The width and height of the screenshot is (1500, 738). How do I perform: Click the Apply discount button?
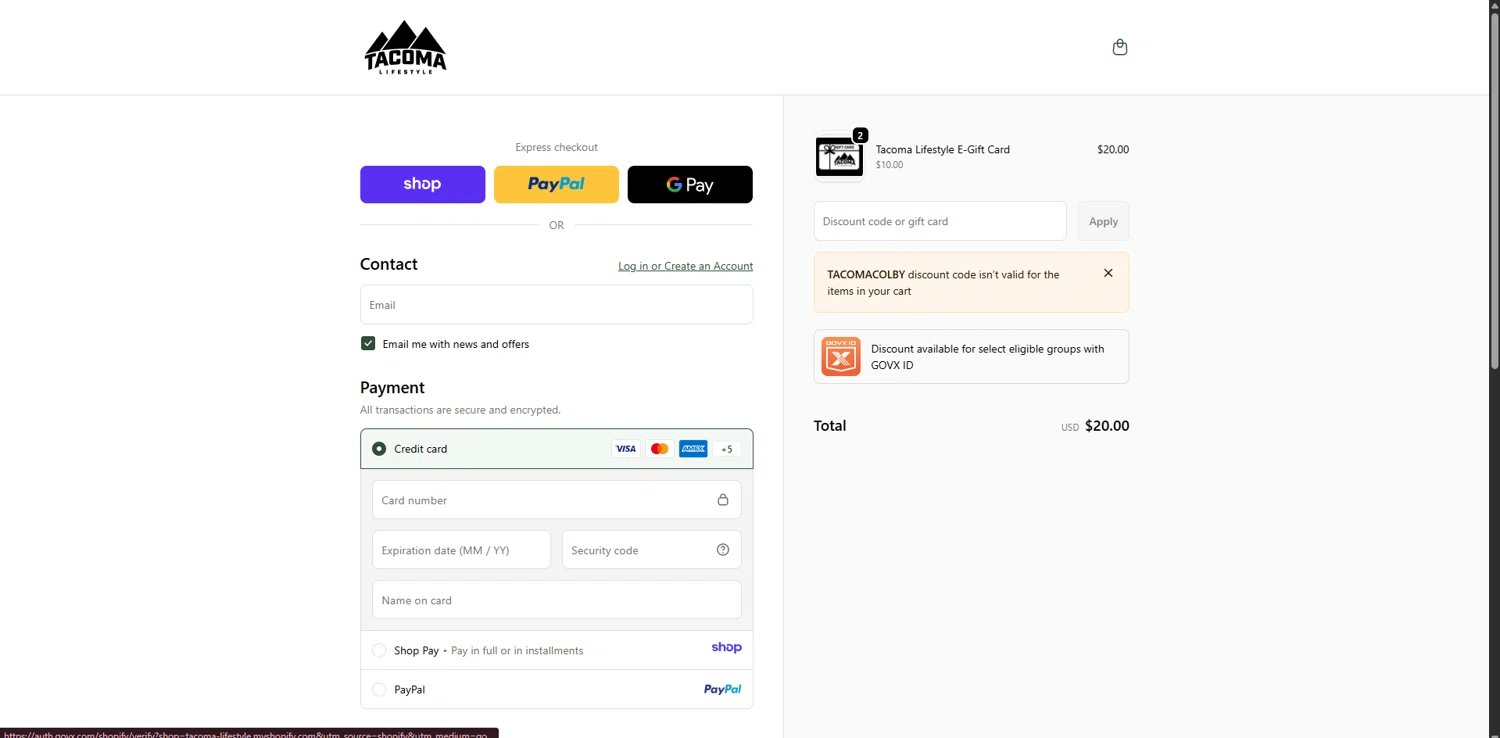click(1103, 221)
